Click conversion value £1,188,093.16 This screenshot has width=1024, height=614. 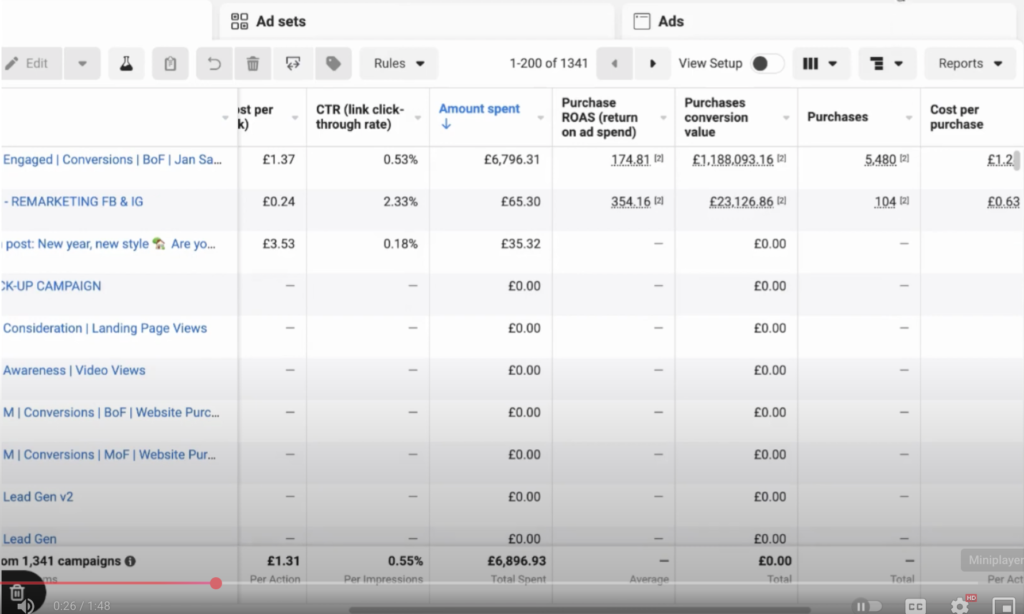click(x=733, y=159)
